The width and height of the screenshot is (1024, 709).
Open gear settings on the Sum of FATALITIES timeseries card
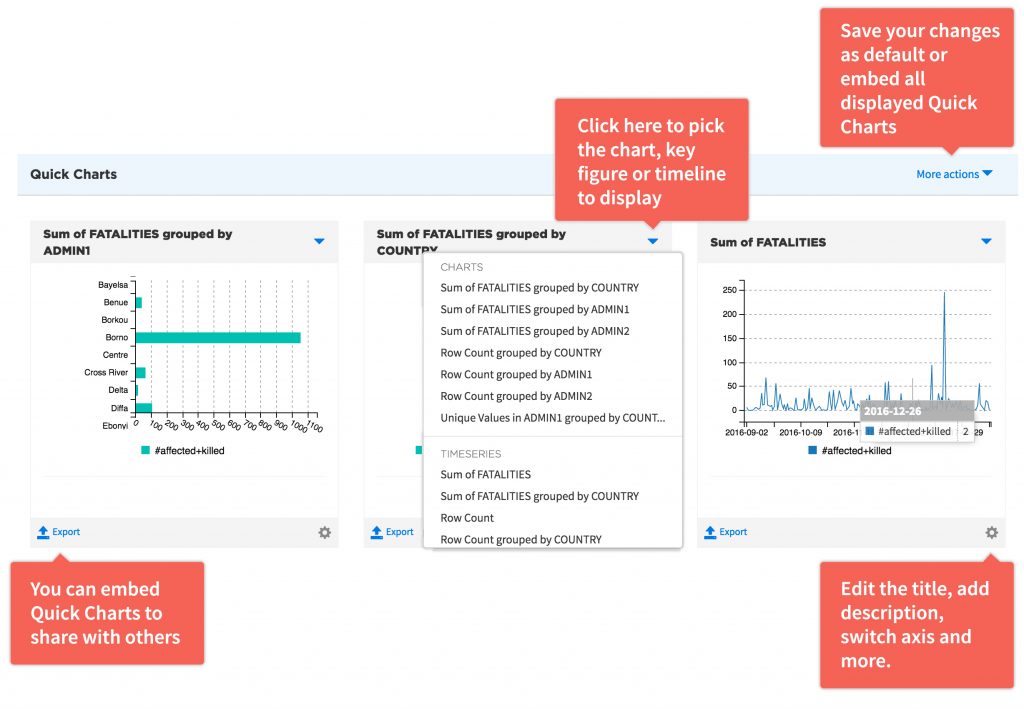pos(991,533)
